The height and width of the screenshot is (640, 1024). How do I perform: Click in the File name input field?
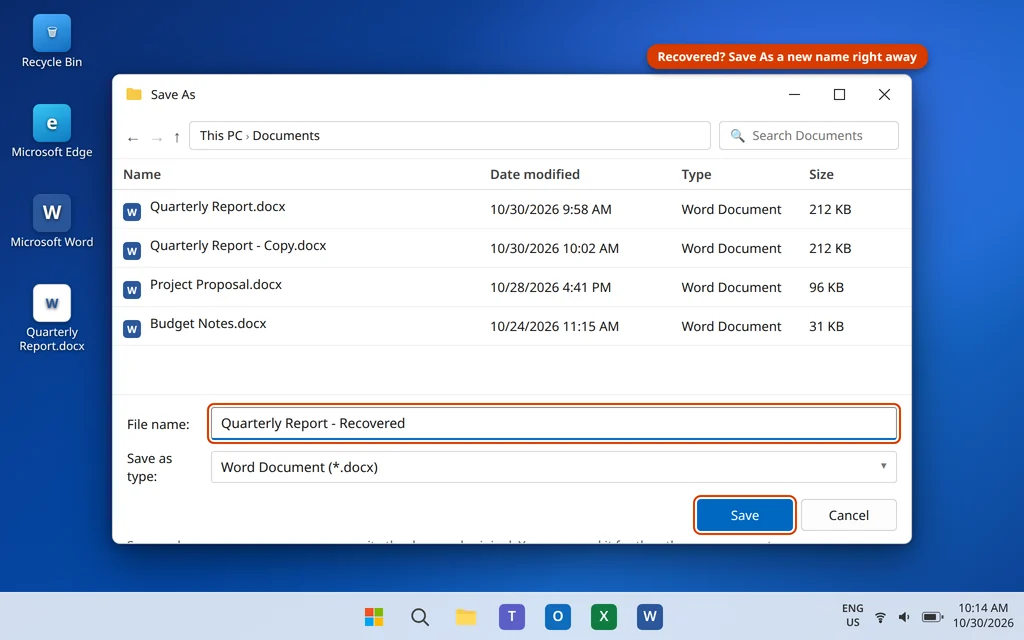pos(553,423)
